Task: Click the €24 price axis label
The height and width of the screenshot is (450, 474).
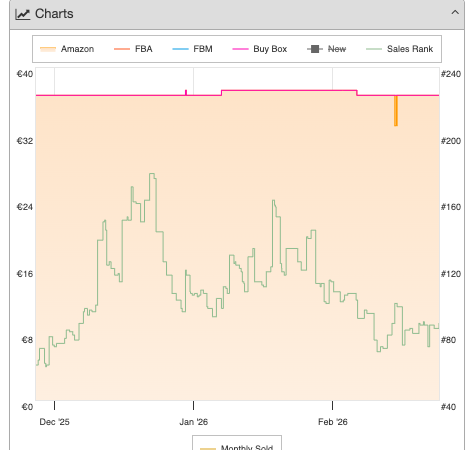Action: 25,207
